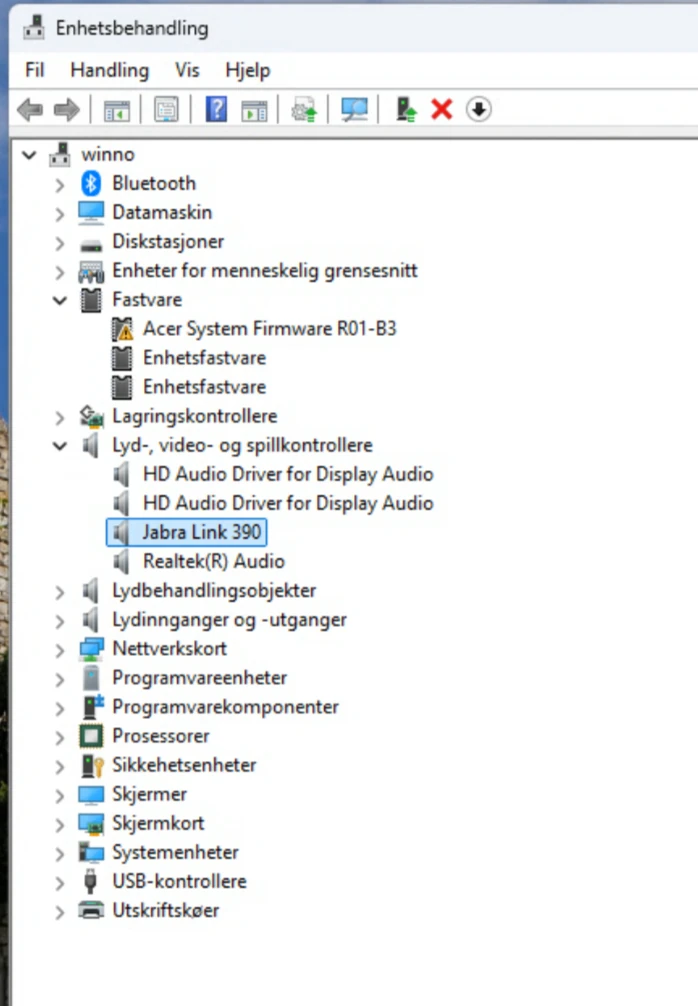Click the Nettverkskort network icon
698x1006 pixels.
[x=91, y=649]
